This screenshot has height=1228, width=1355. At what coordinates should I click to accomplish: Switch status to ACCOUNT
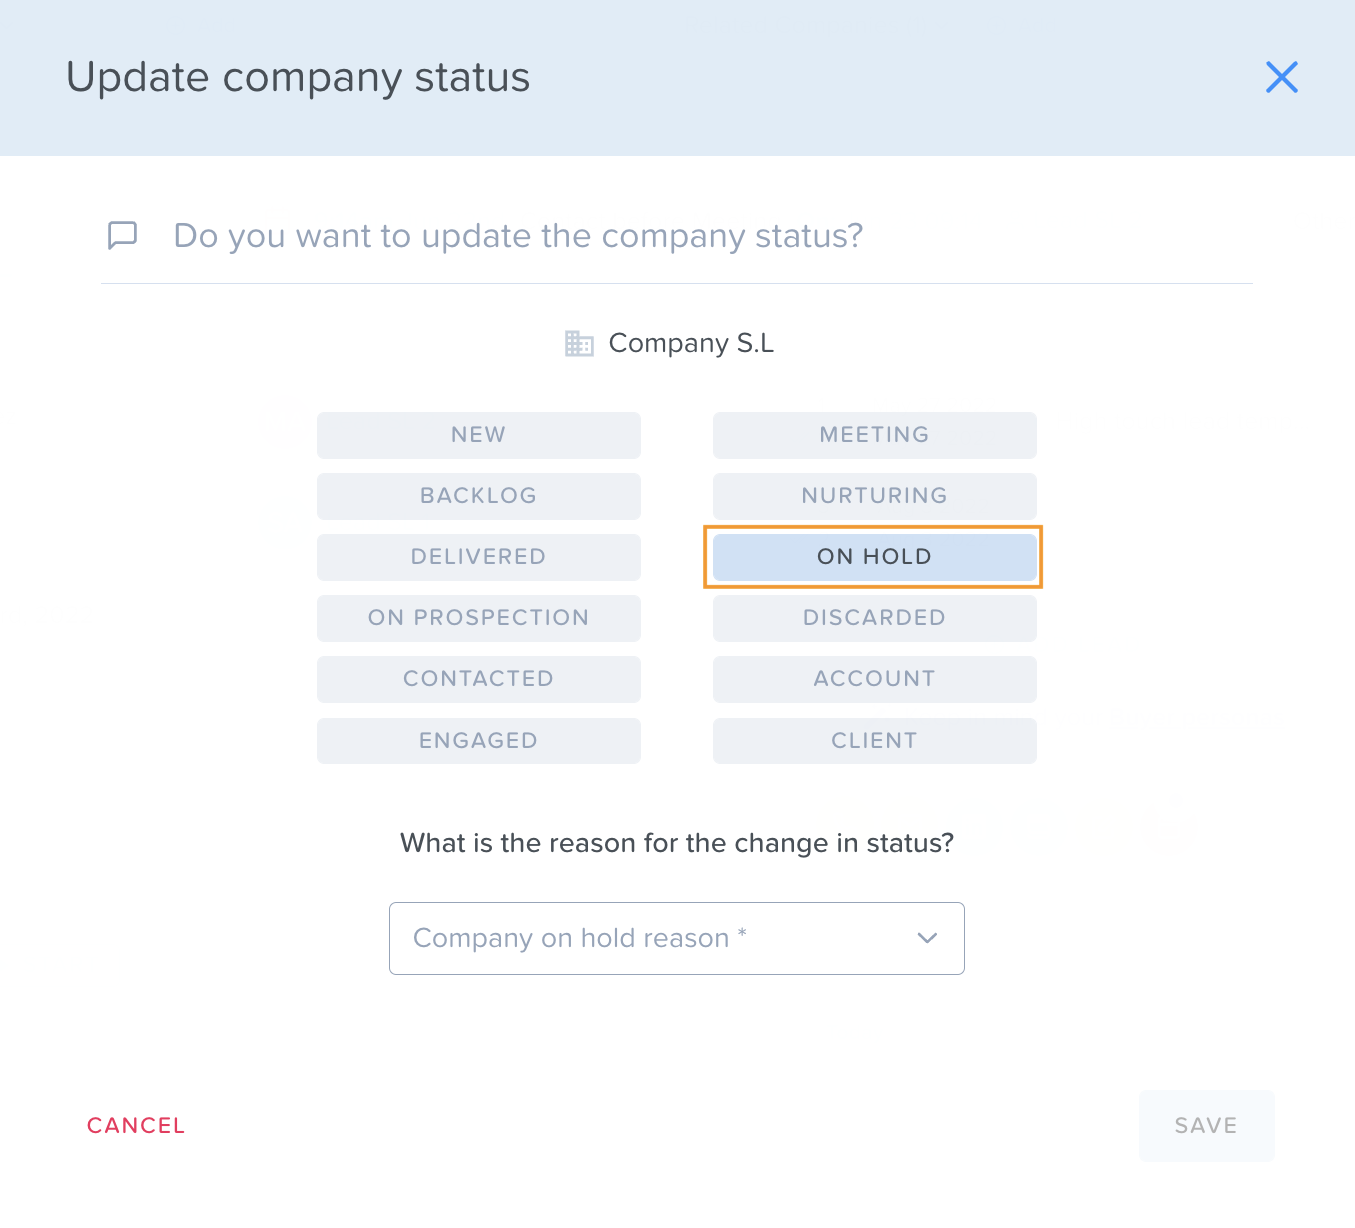coord(875,679)
